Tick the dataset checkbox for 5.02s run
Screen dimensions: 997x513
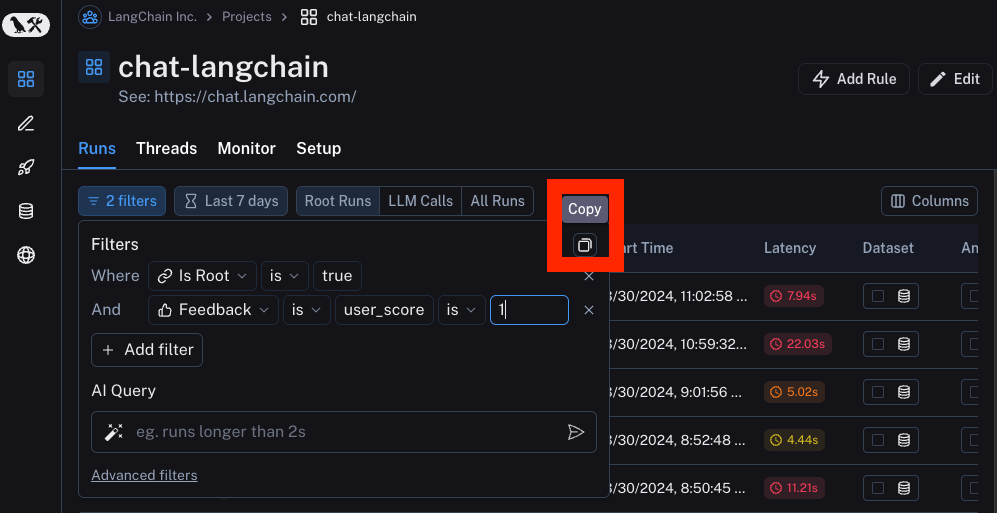878,392
